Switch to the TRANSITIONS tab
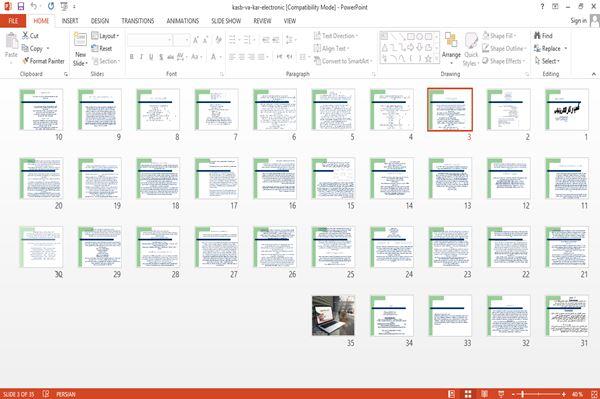 point(138,21)
